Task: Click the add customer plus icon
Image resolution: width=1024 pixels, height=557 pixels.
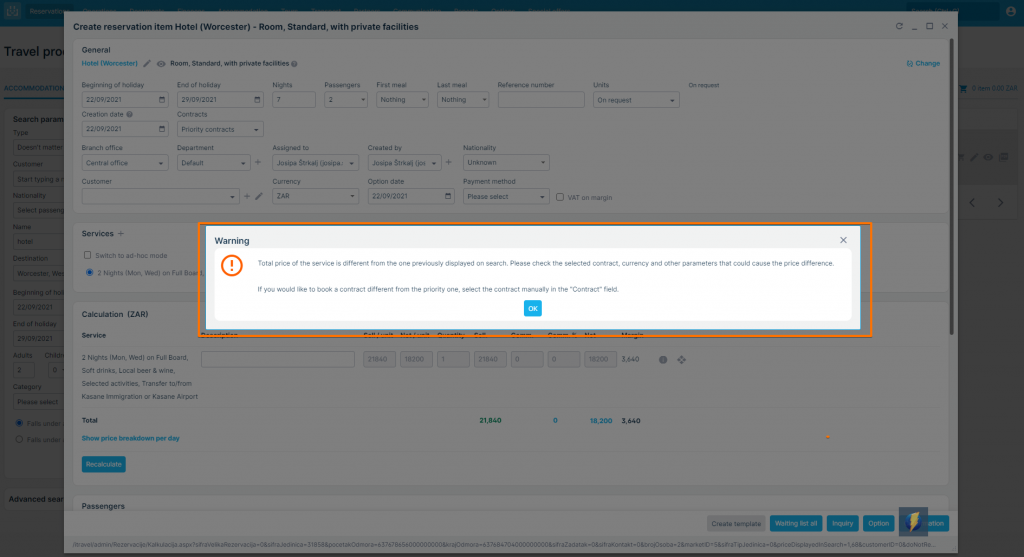Action: [x=247, y=197]
